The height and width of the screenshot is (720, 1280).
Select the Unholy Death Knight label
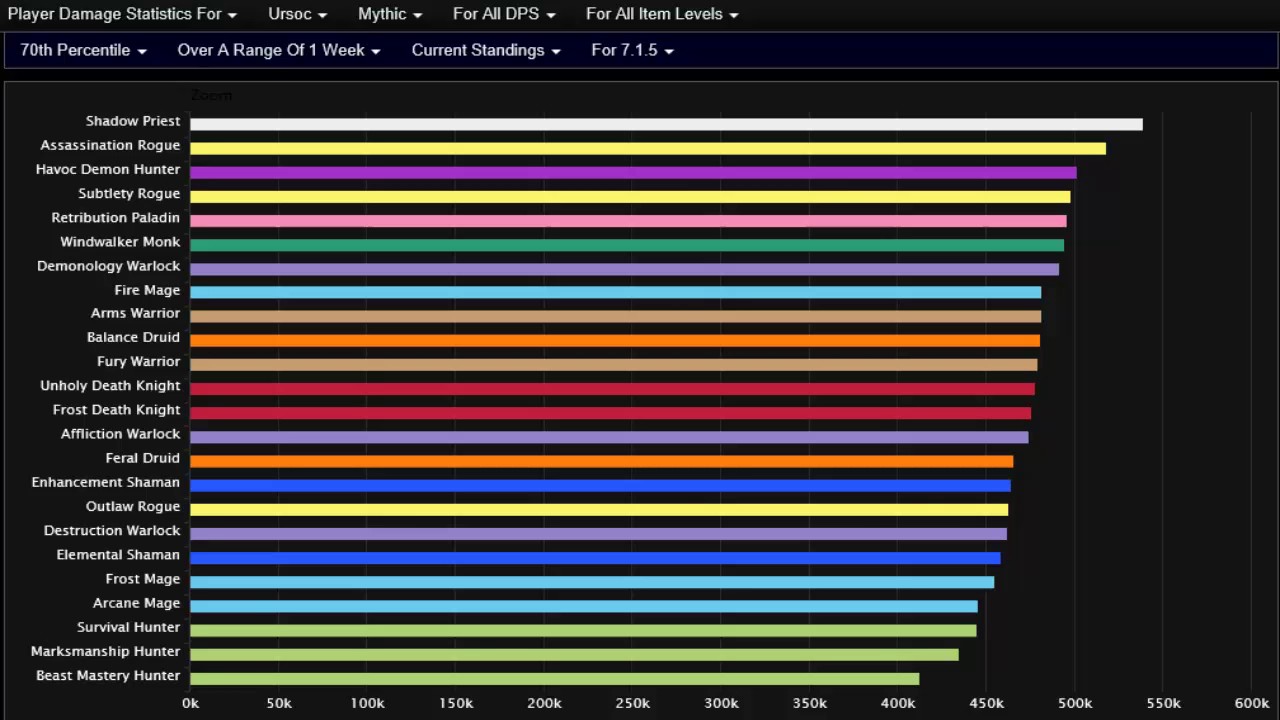[110, 385]
